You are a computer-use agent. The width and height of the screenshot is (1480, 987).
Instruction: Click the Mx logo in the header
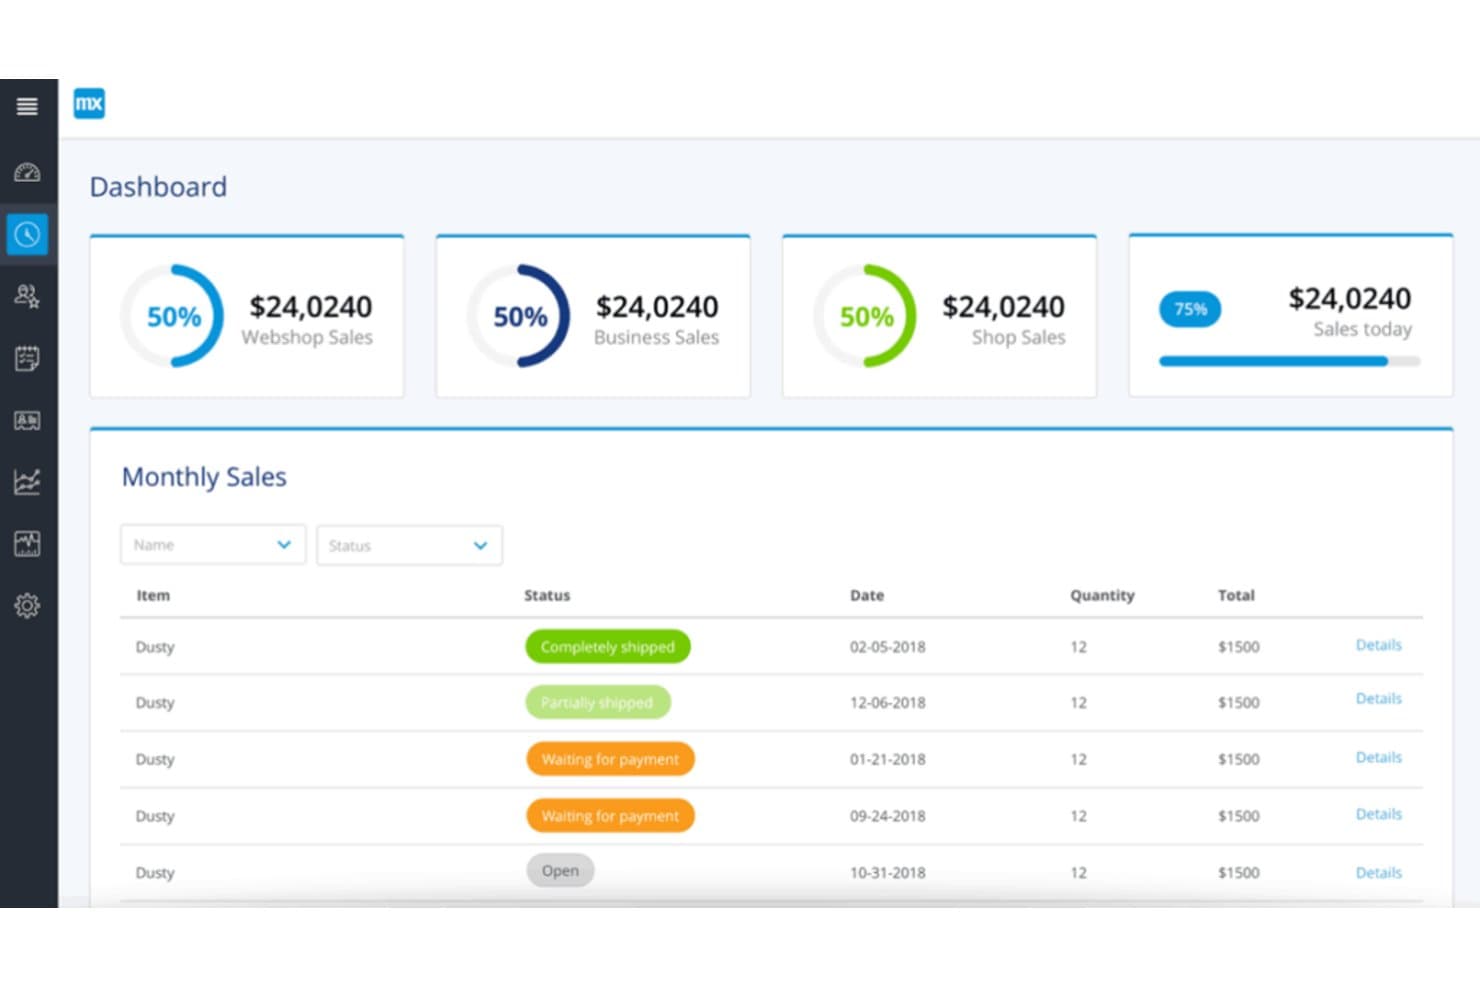tap(89, 103)
